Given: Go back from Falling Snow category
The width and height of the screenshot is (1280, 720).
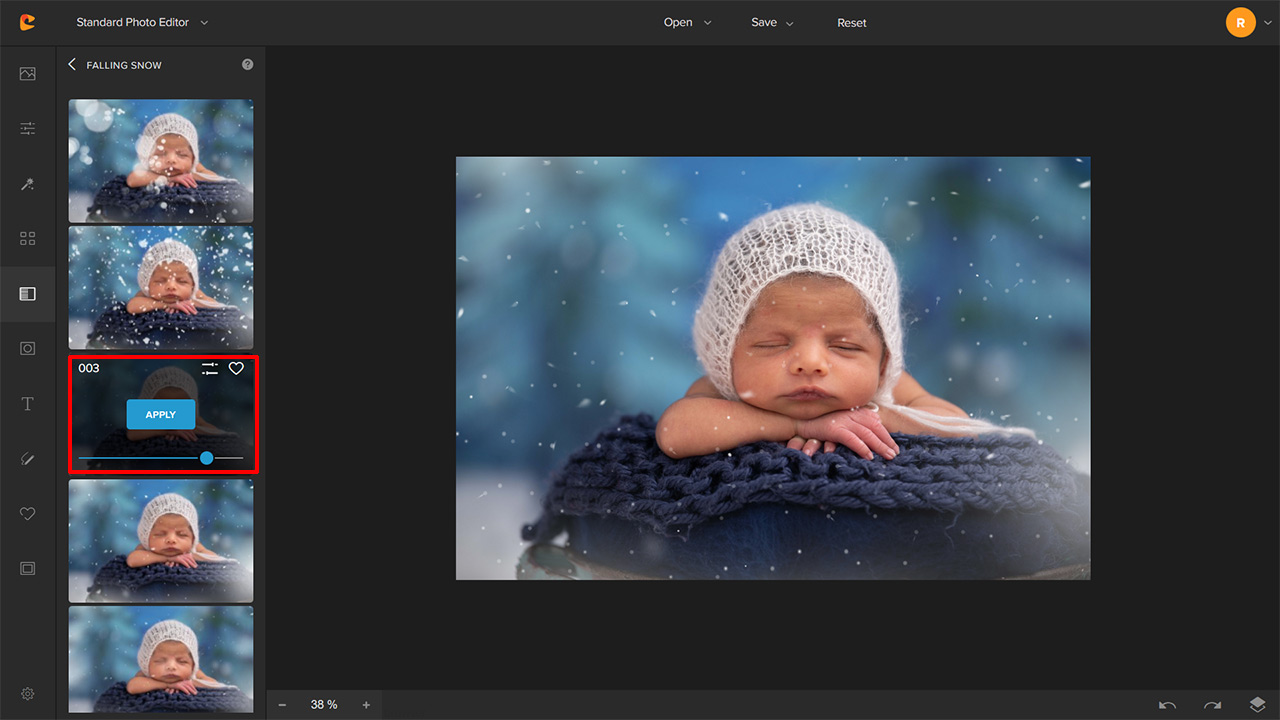Looking at the screenshot, I should point(71,63).
